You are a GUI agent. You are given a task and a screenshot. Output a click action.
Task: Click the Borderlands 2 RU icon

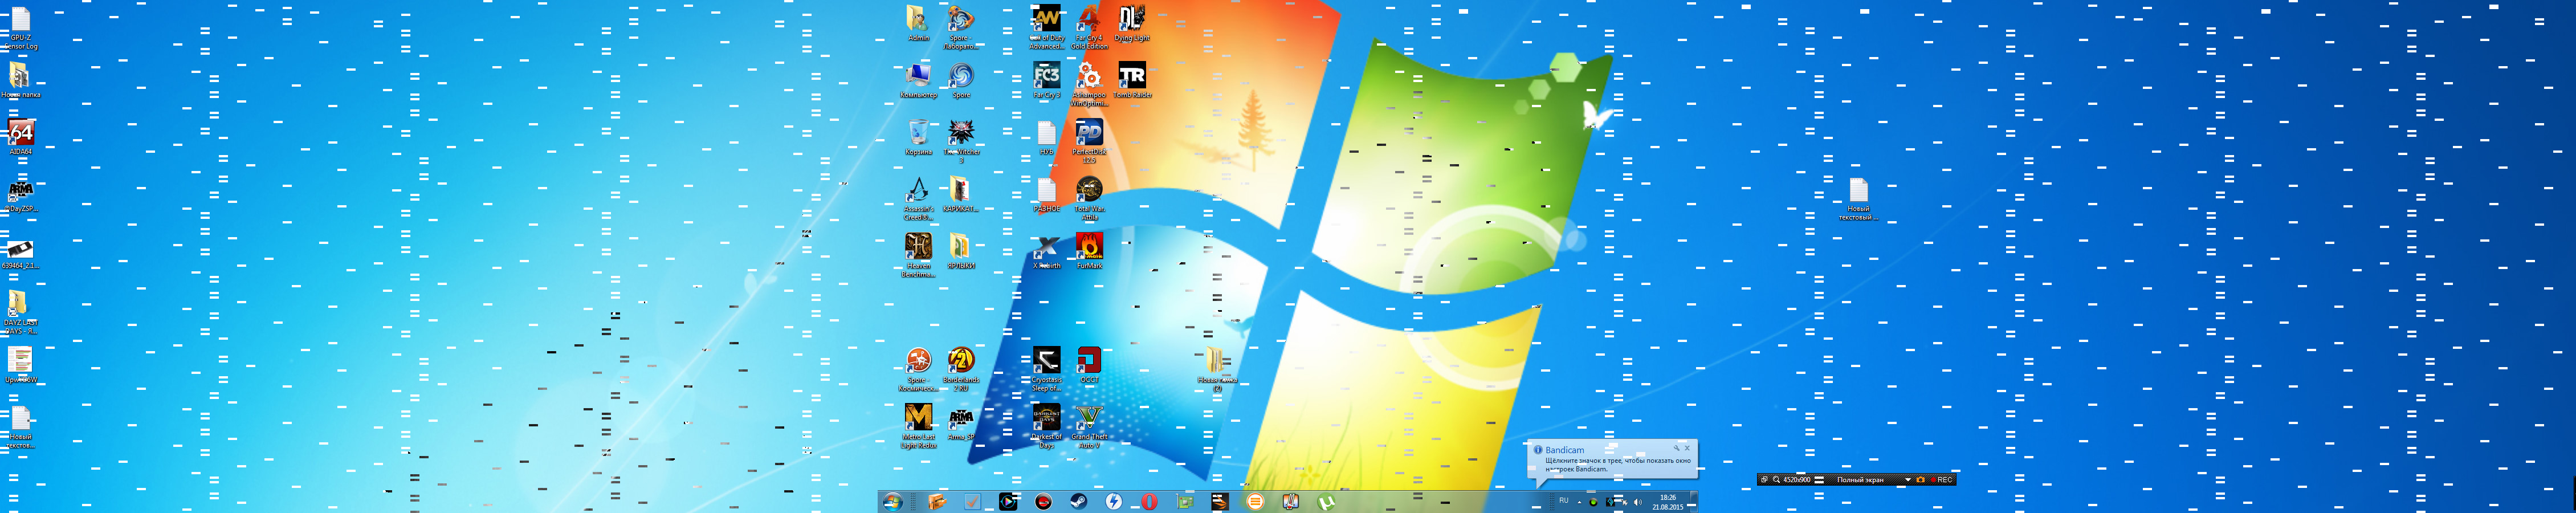pos(961,369)
